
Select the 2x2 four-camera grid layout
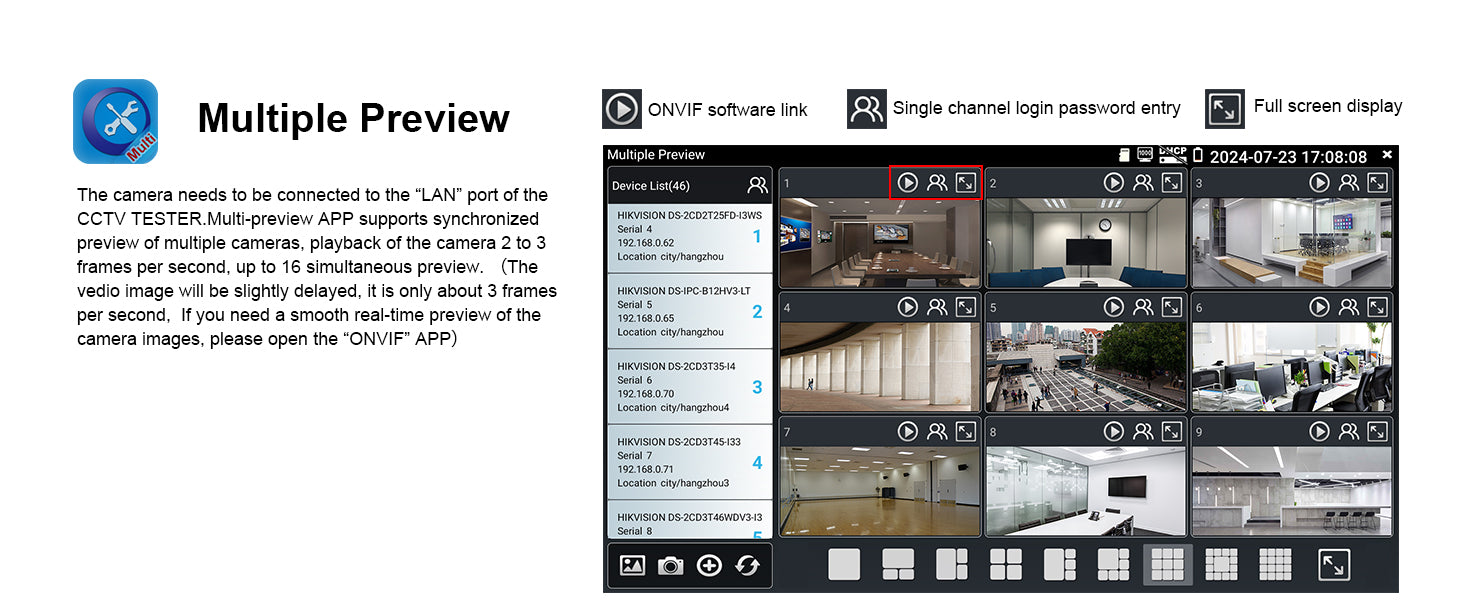pos(1005,565)
